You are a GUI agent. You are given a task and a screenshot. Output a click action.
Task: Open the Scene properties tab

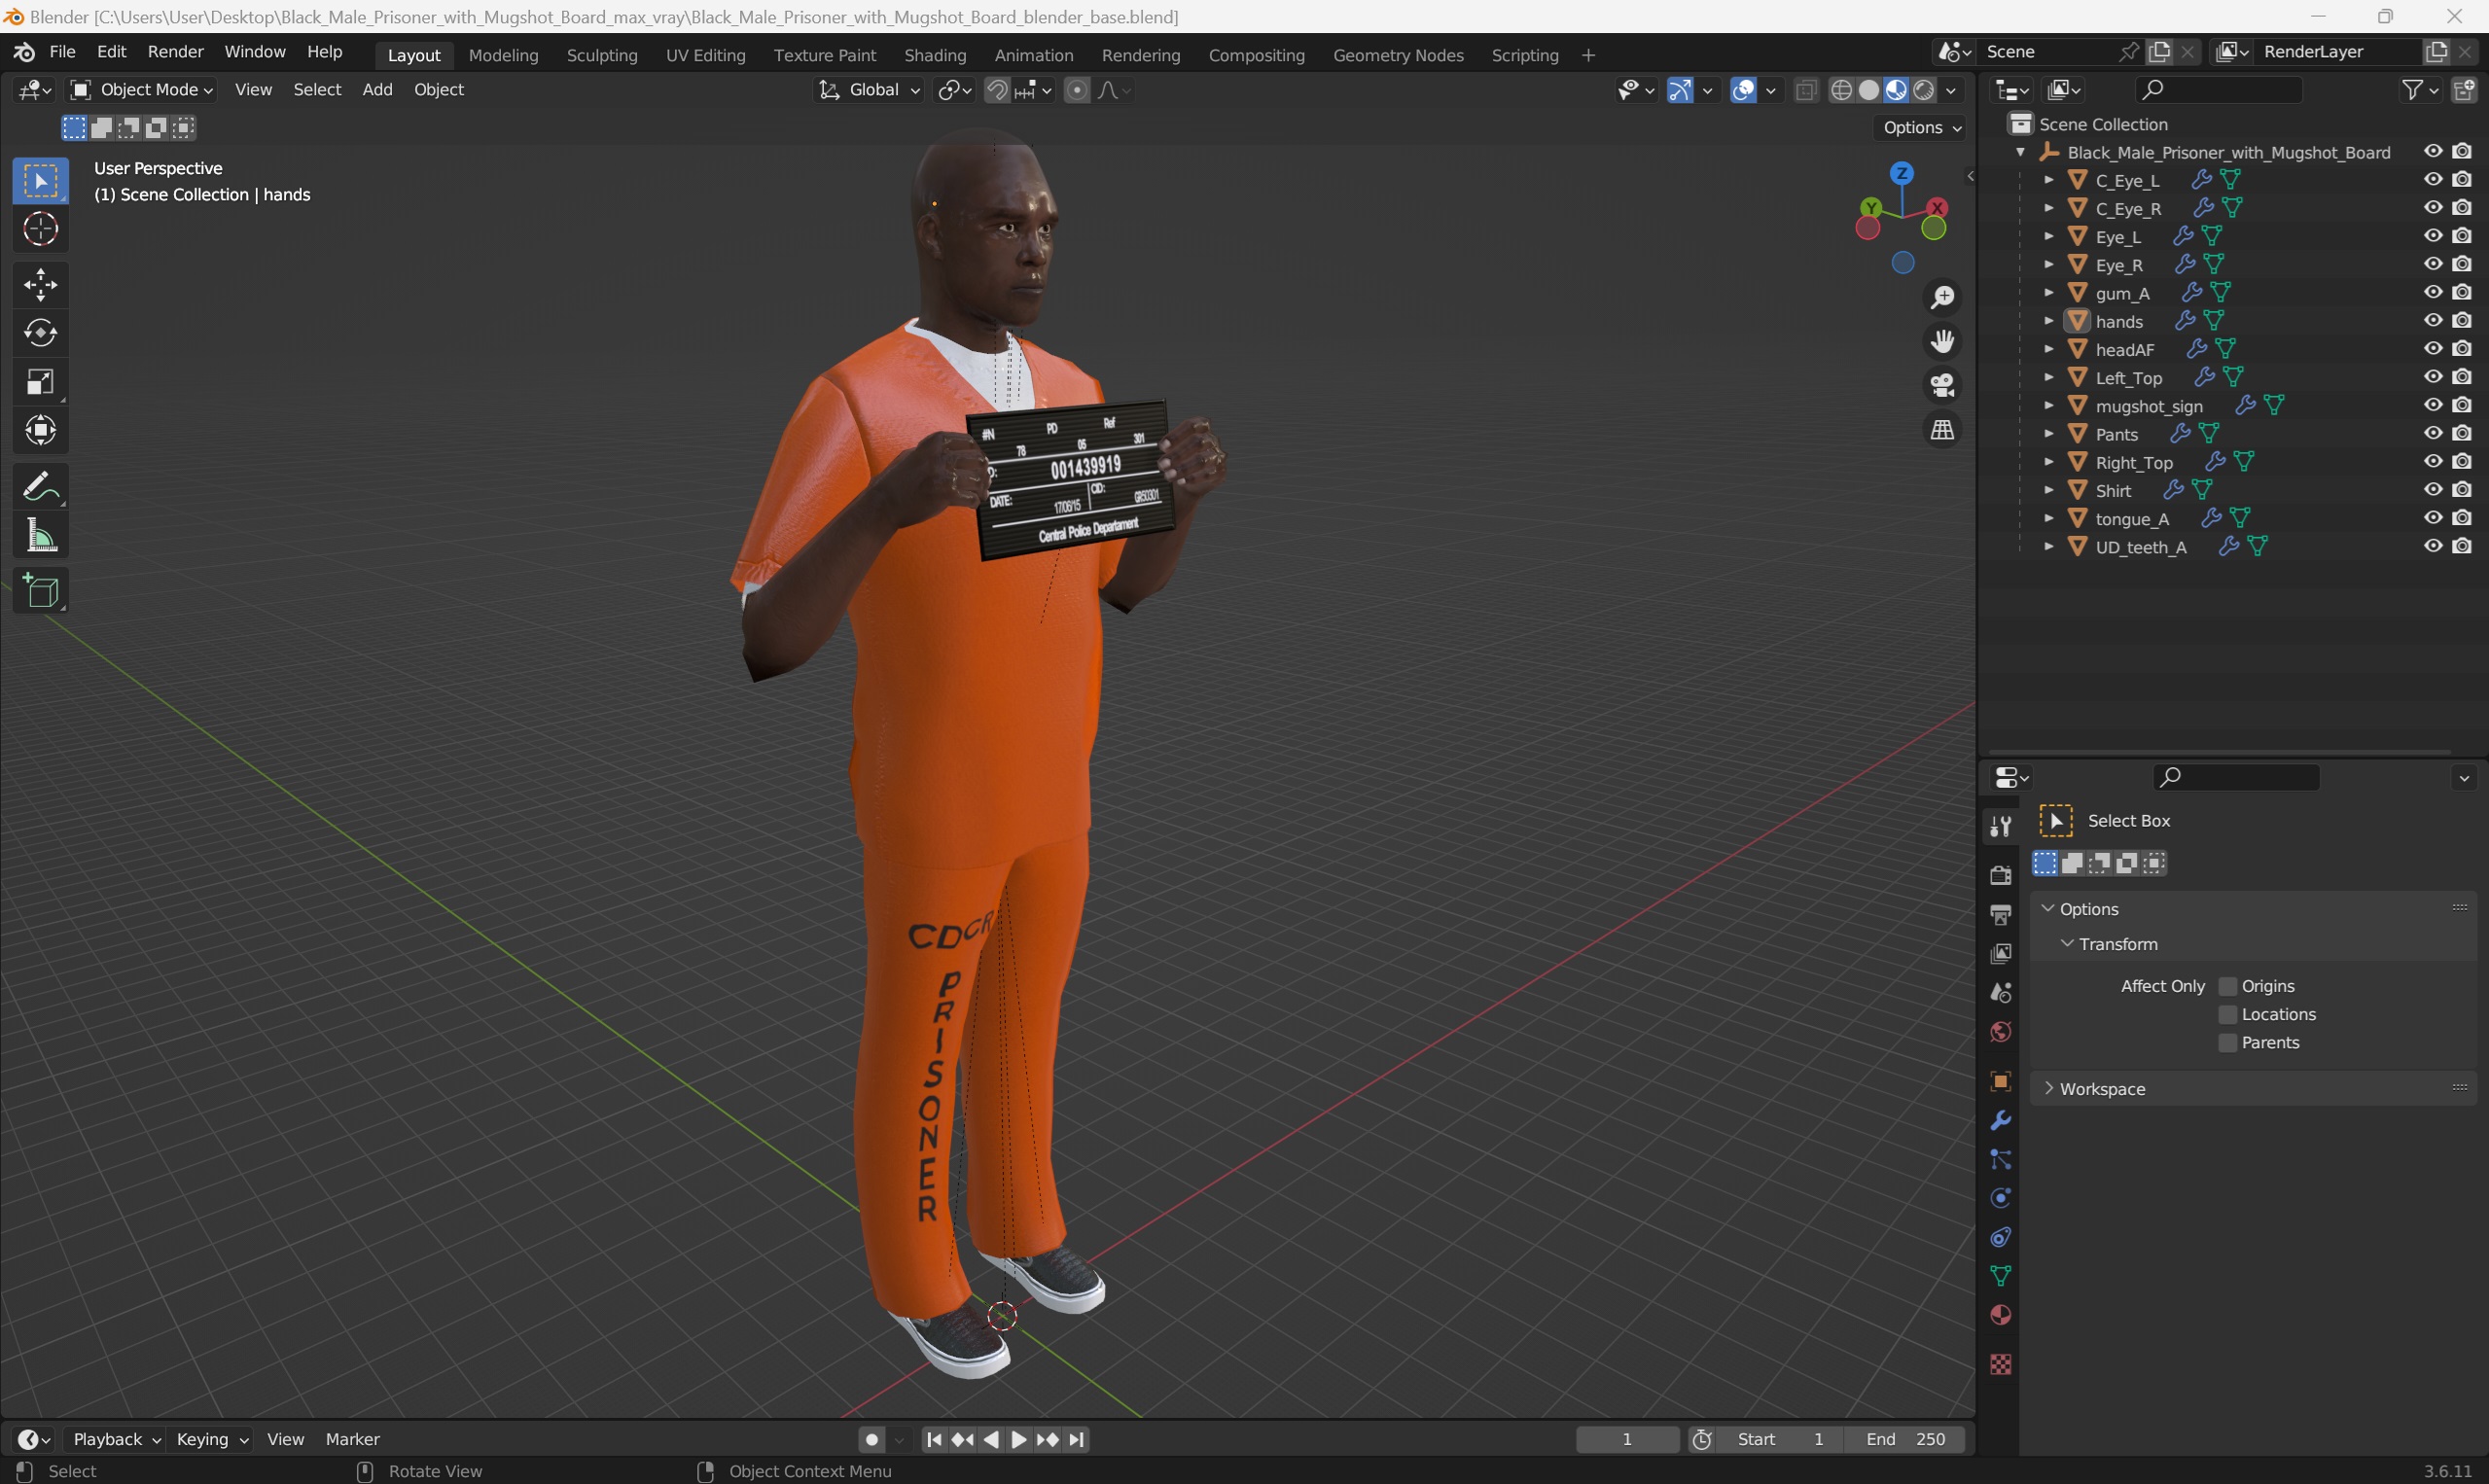click(x=2000, y=992)
